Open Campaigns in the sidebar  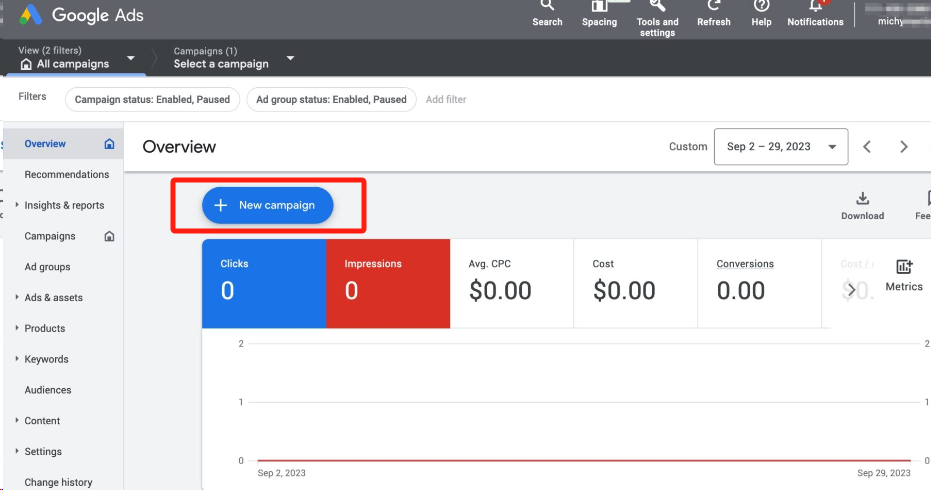50,236
